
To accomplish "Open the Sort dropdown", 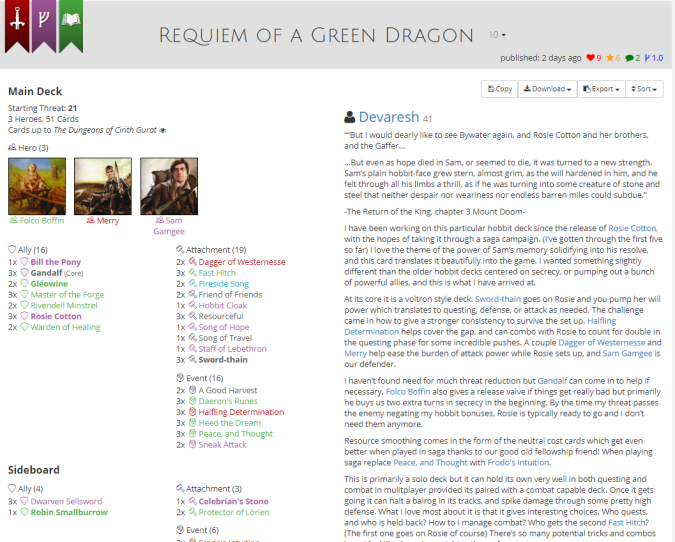I will pos(644,89).
